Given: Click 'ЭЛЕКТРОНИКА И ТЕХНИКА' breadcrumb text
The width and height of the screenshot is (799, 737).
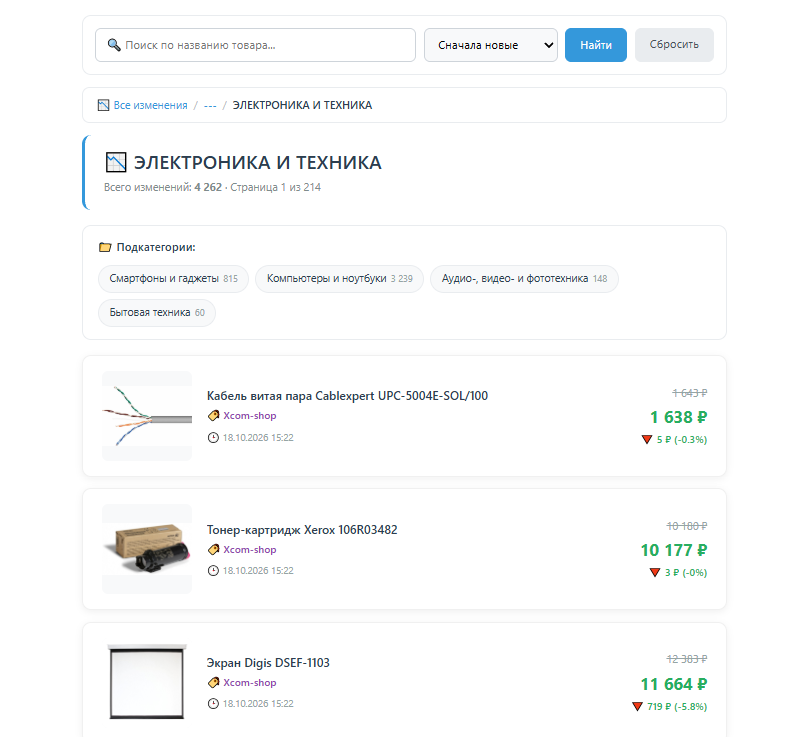Looking at the screenshot, I should click(x=302, y=105).
